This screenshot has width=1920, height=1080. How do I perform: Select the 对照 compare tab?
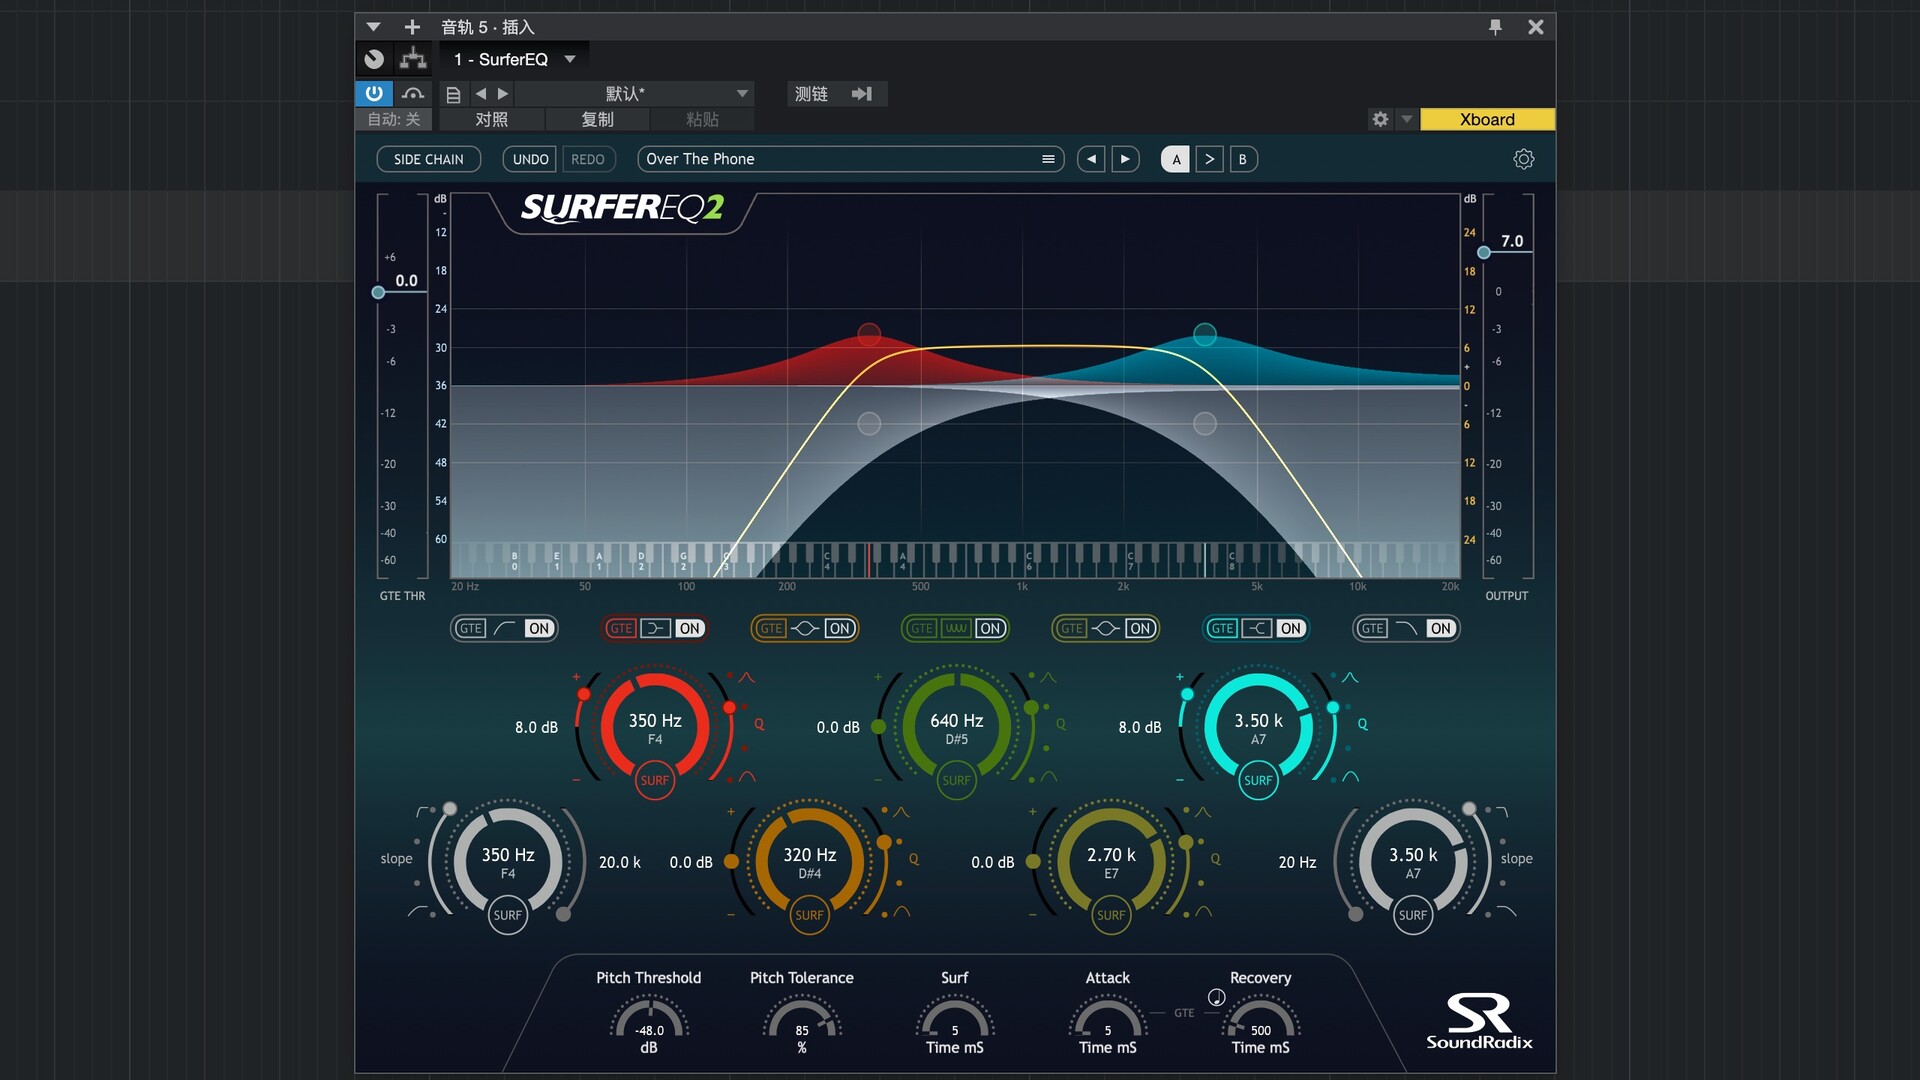491,119
